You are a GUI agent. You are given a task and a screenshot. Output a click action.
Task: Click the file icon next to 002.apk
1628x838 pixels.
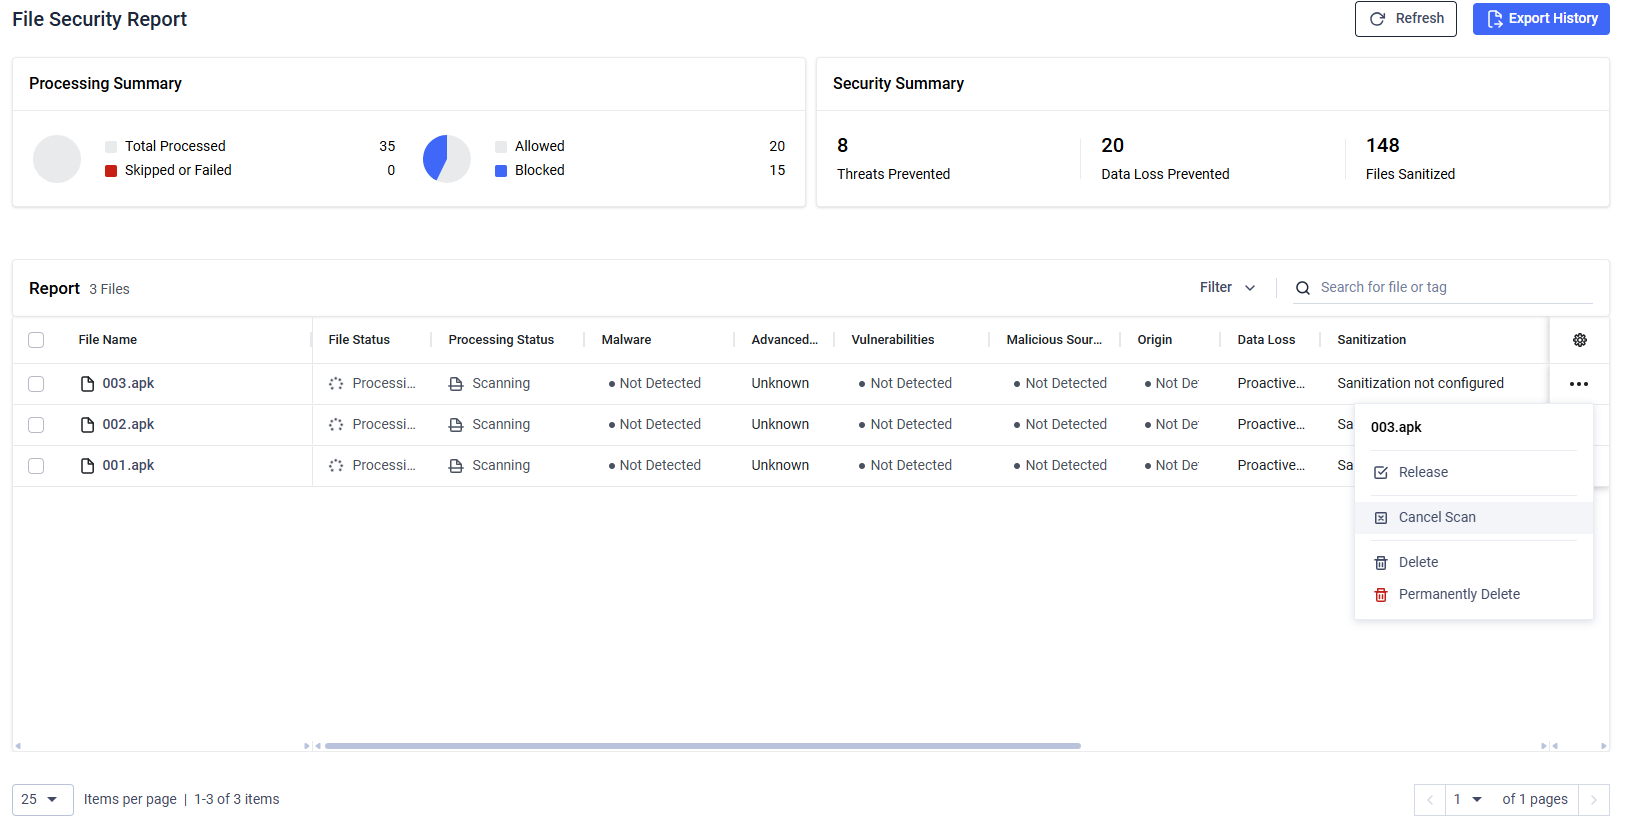[x=88, y=425]
